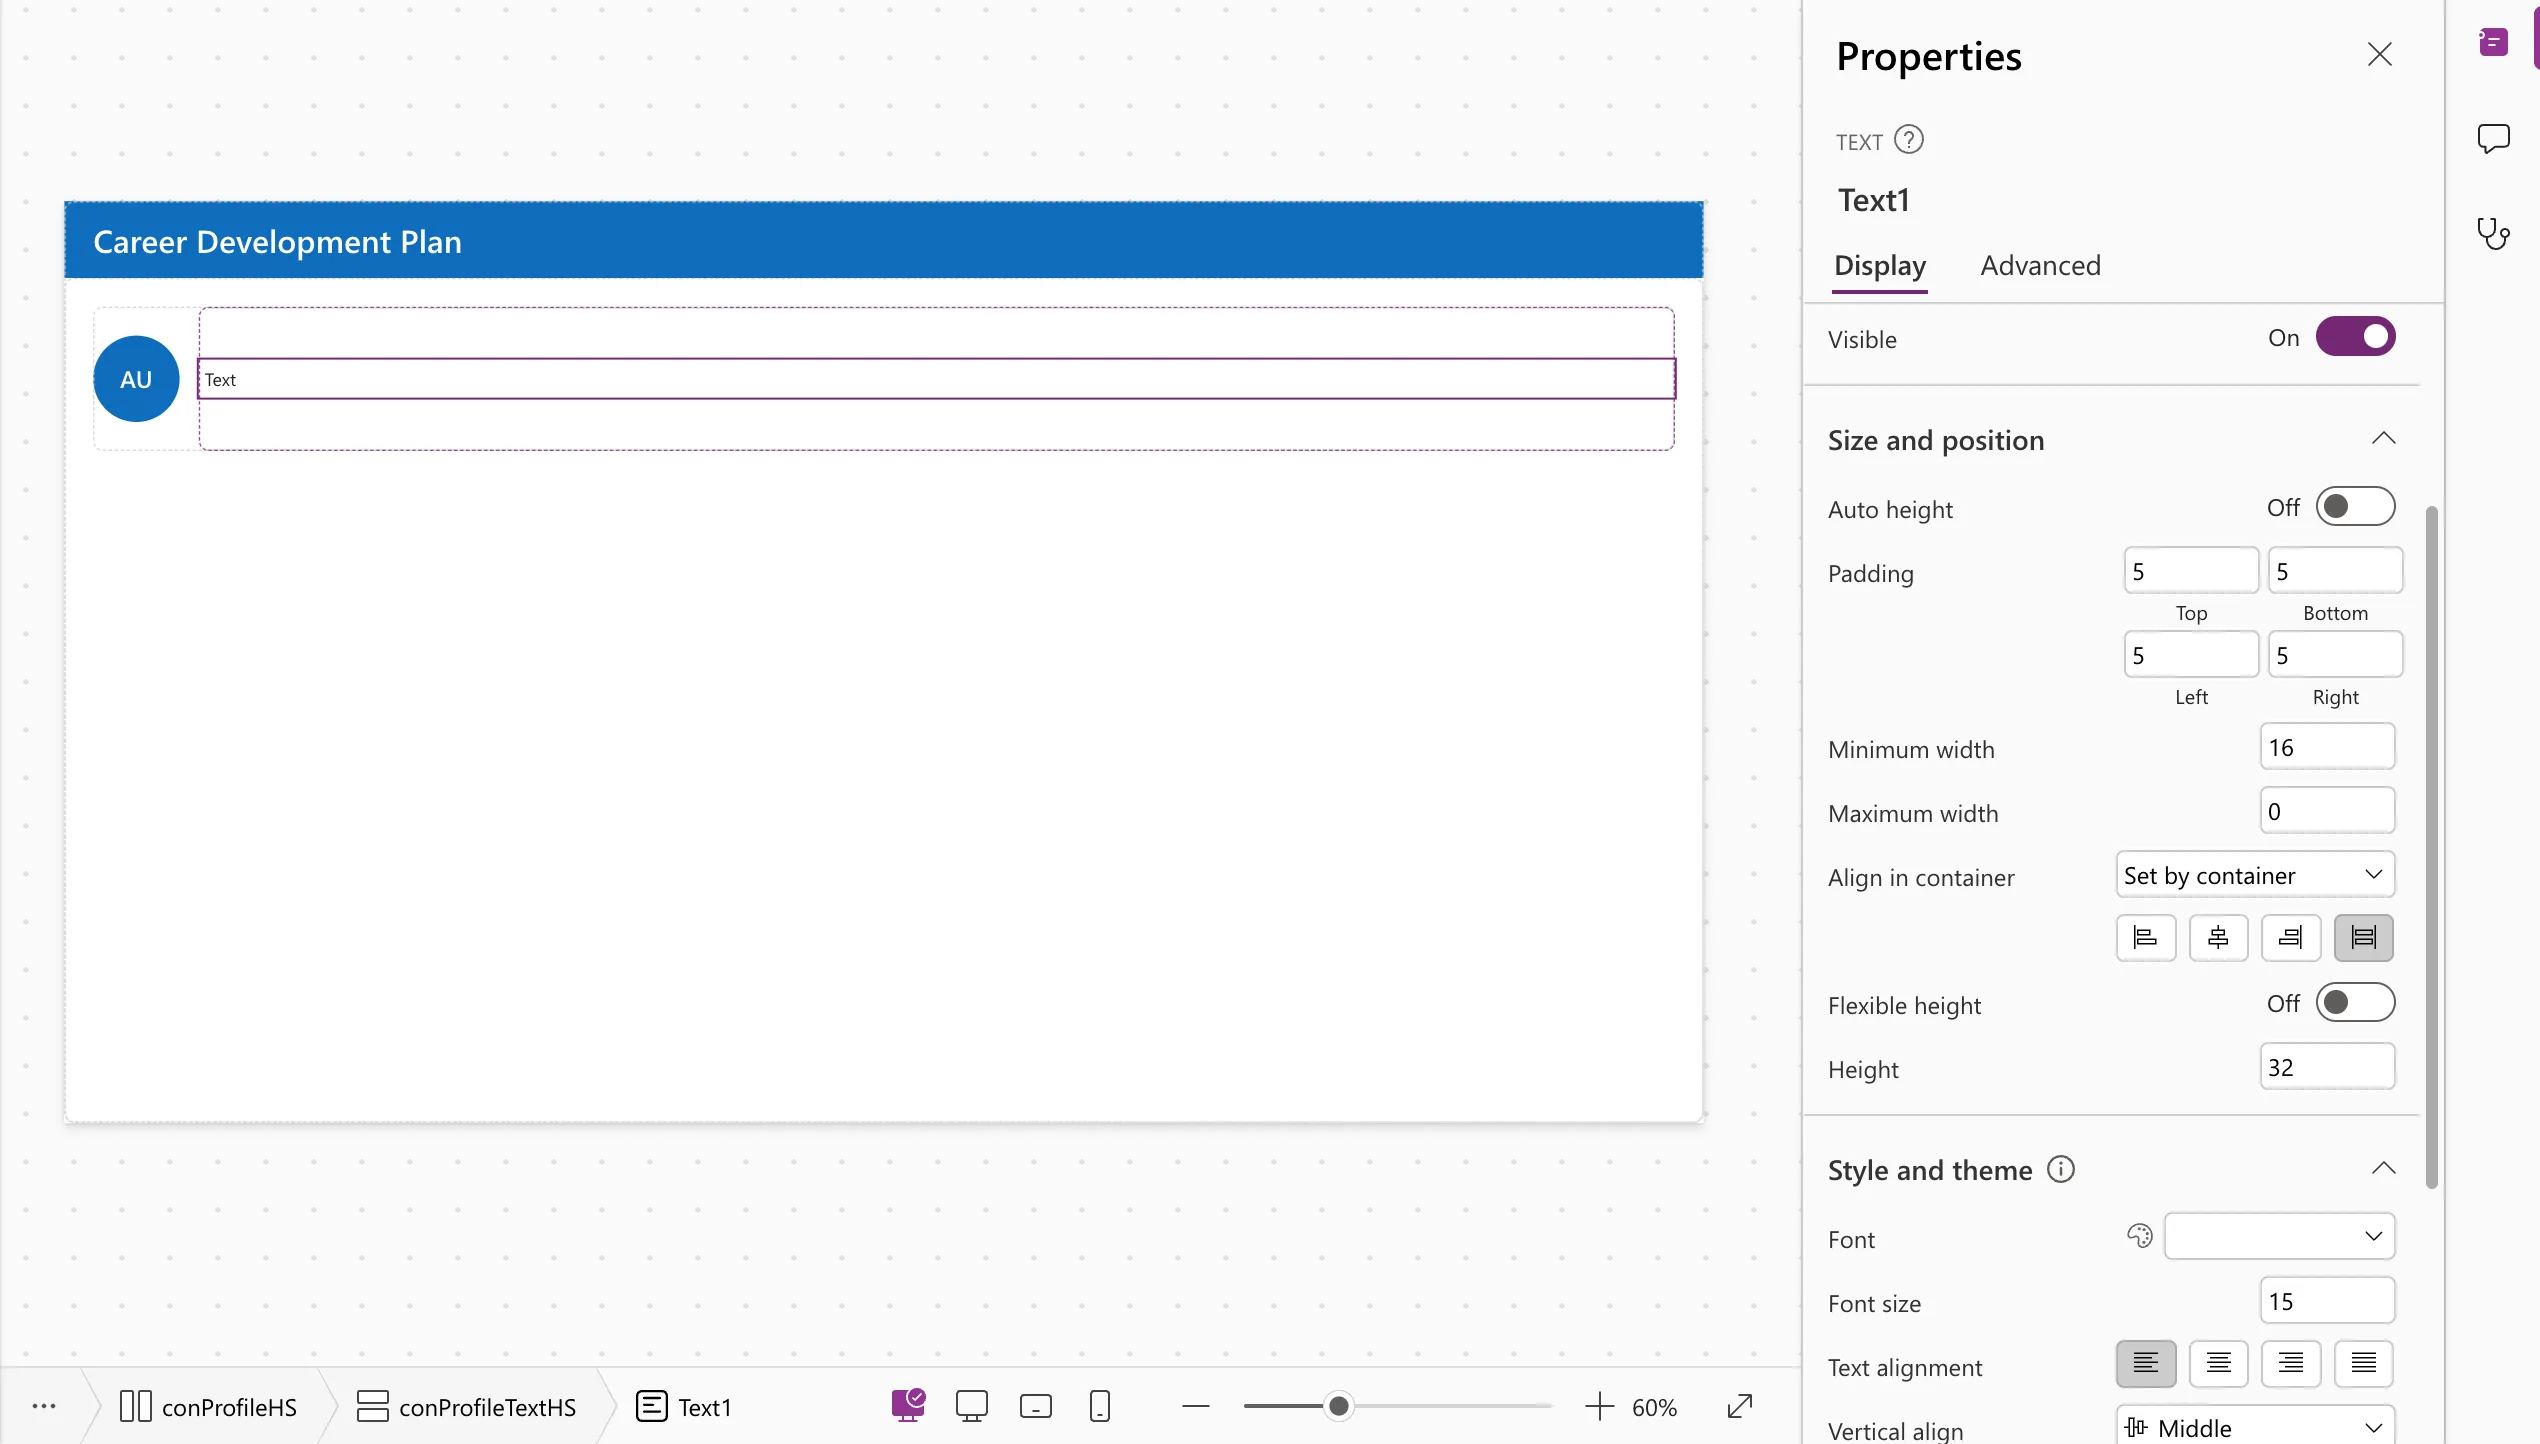Viewport: 2540px width, 1444px height.
Task: Toggle Flexible height switch
Action: point(2355,1003)
